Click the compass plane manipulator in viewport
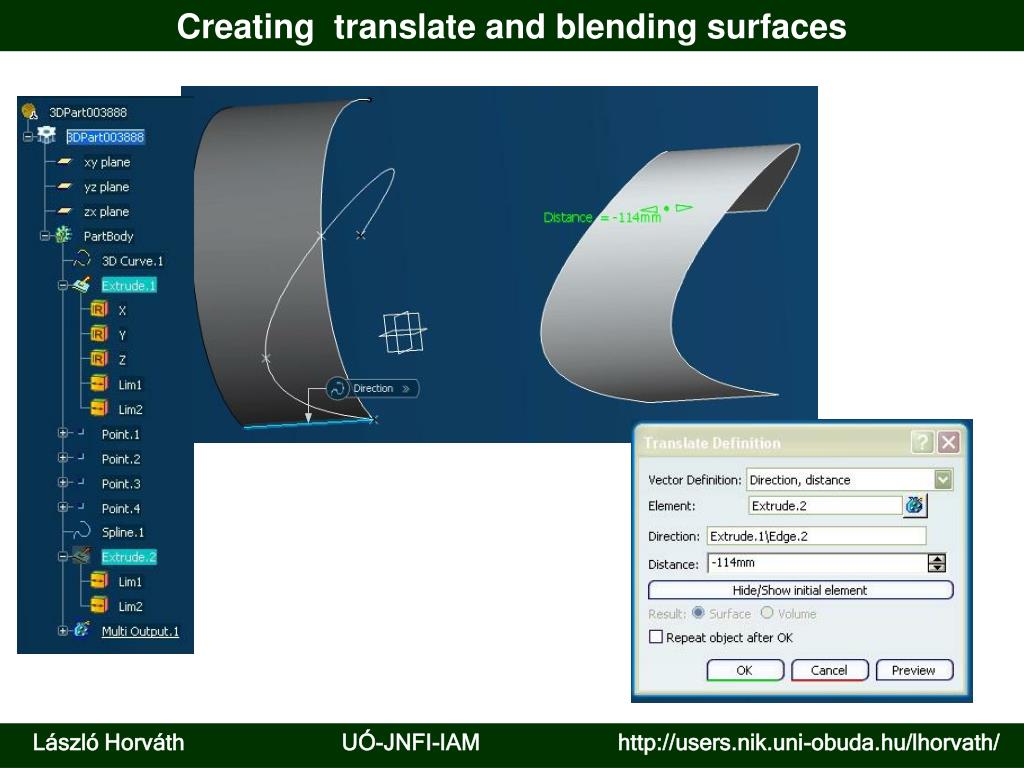This screenshot has height=768, width=1024. (x=403, y=332)
